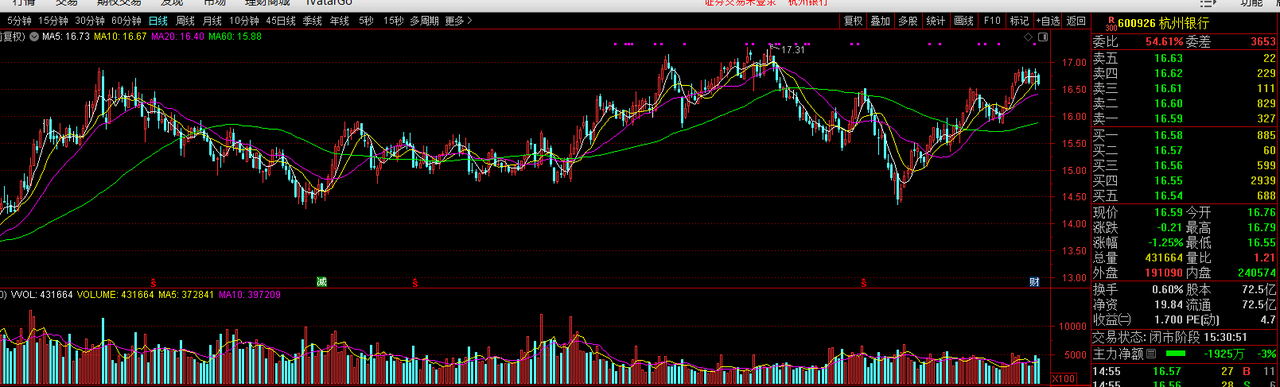Toggle 叠加 overlay mode
Viewport: 1280px width, 387px height.
point(880,20)
